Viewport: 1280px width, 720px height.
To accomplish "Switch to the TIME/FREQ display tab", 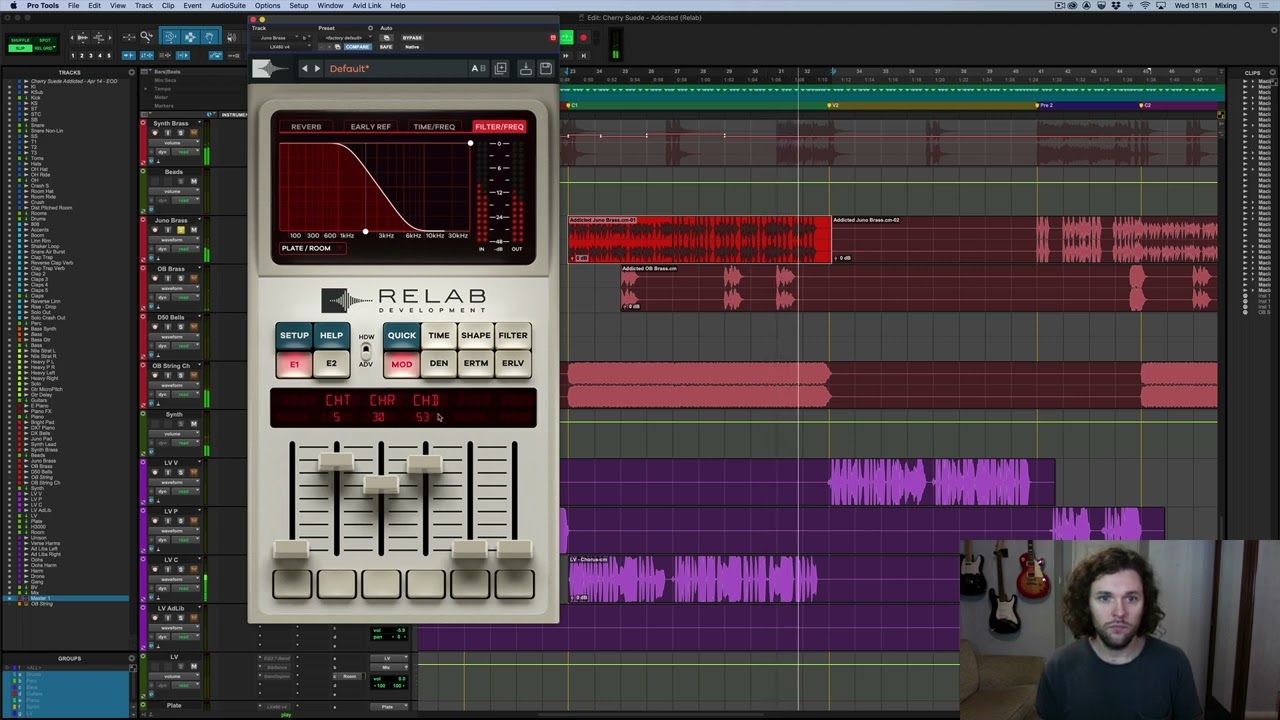I will pyautogui.click(x=434, y=127).
